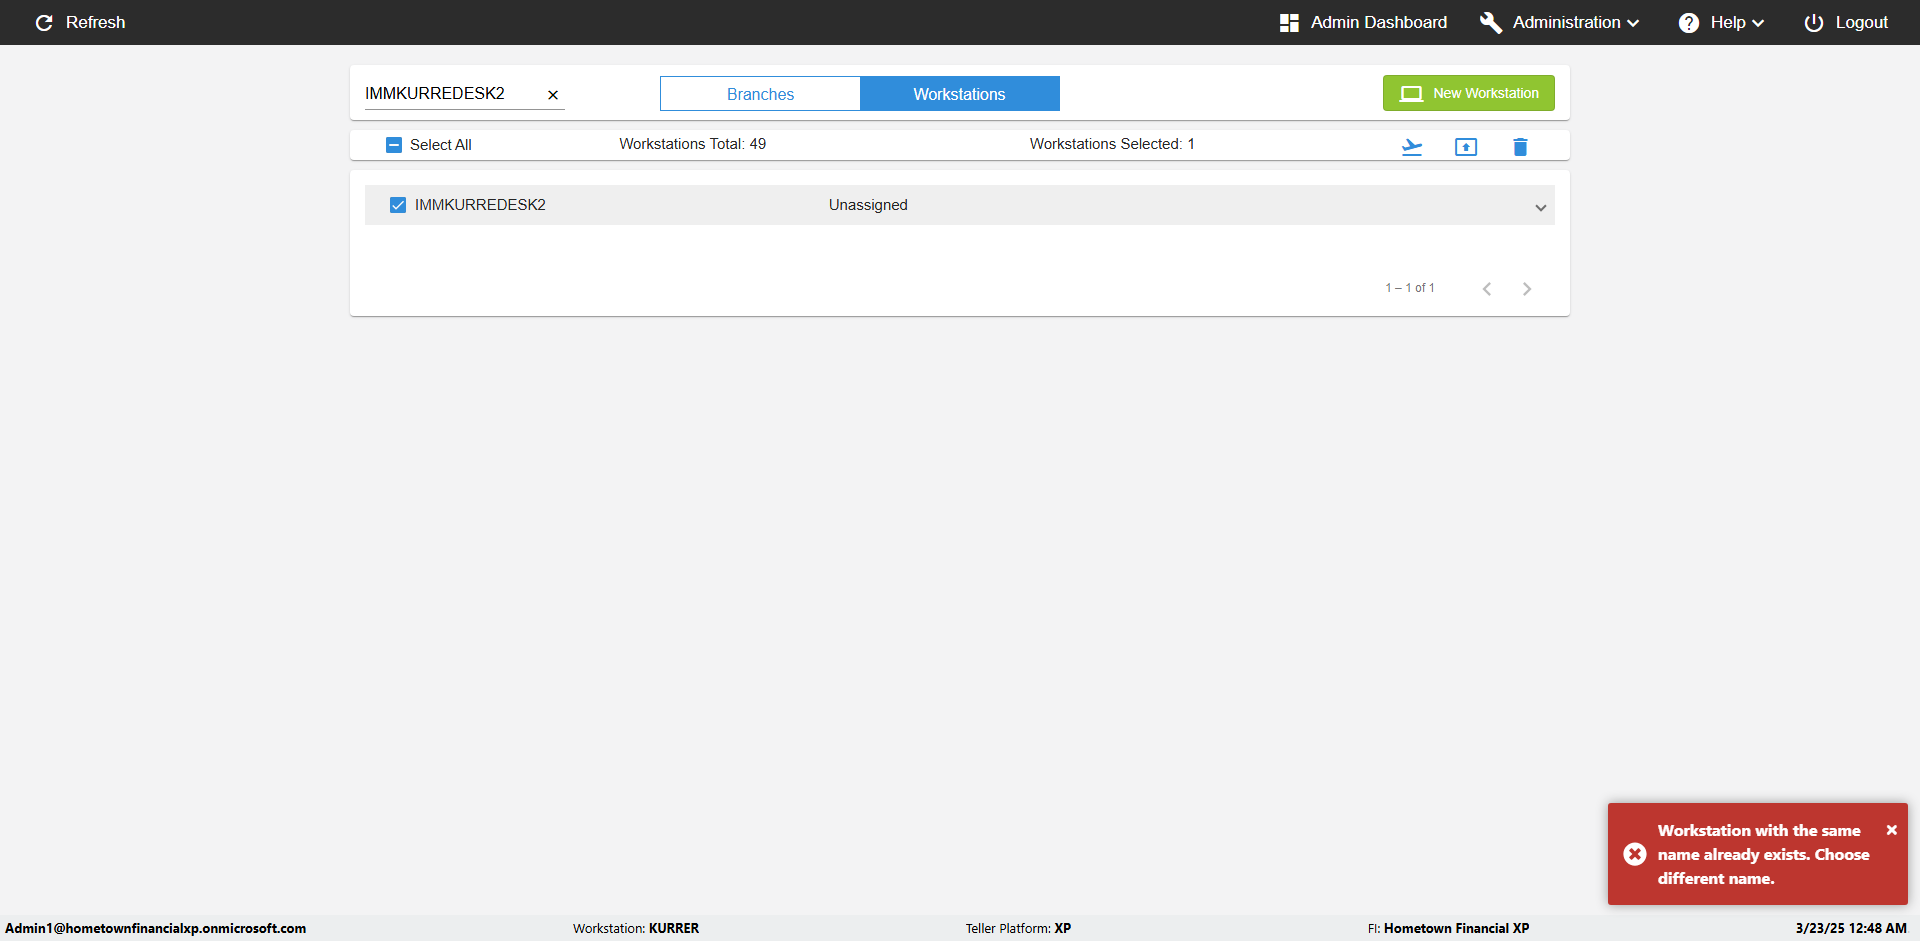Clear the search field with X icon
This screenshot has width=1920, height=941.
(553, 95)
